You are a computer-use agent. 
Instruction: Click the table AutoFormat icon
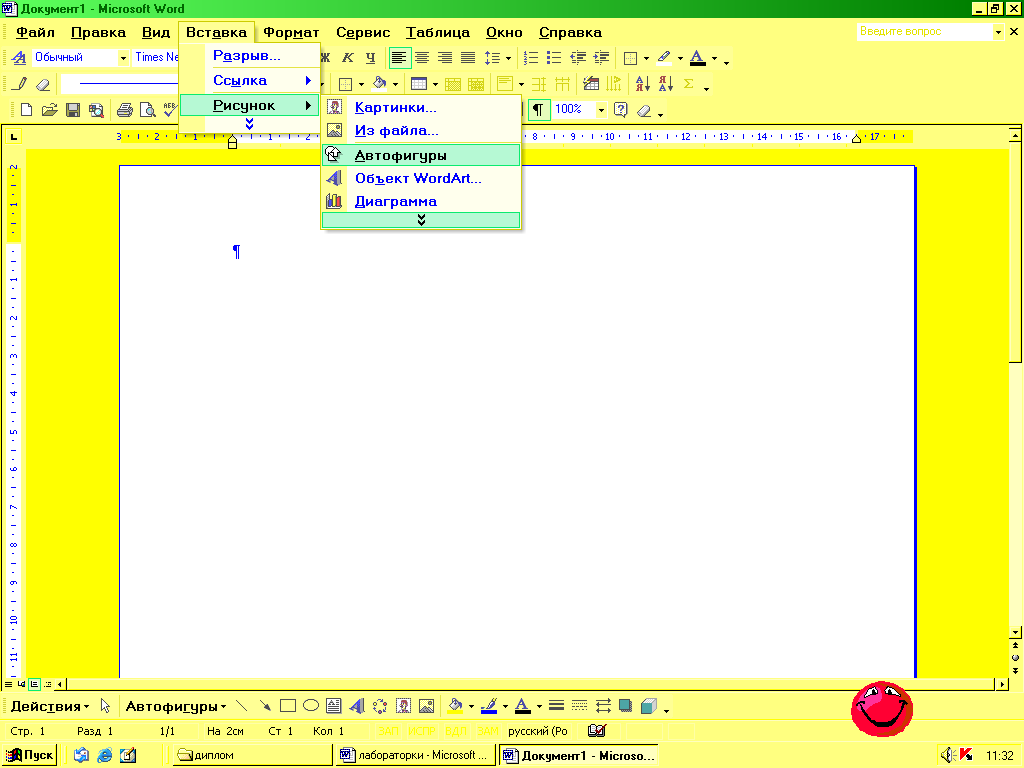591,84
